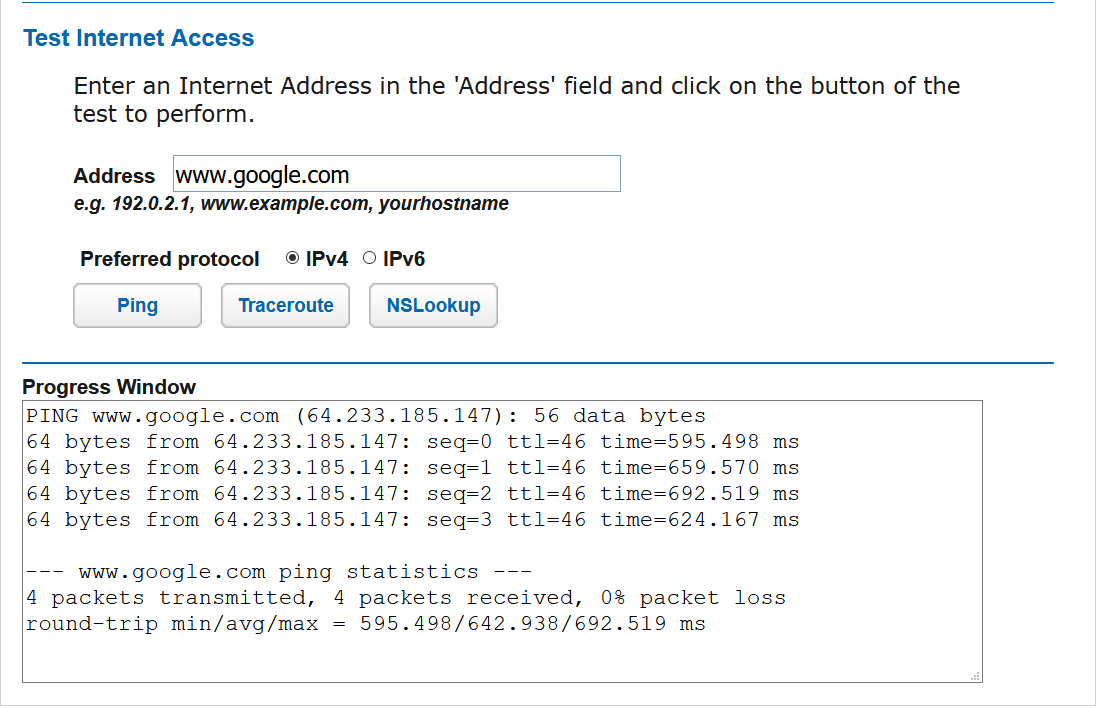Click the resize handle of the progress box
1097x708 pixels.
coord(975,676)
